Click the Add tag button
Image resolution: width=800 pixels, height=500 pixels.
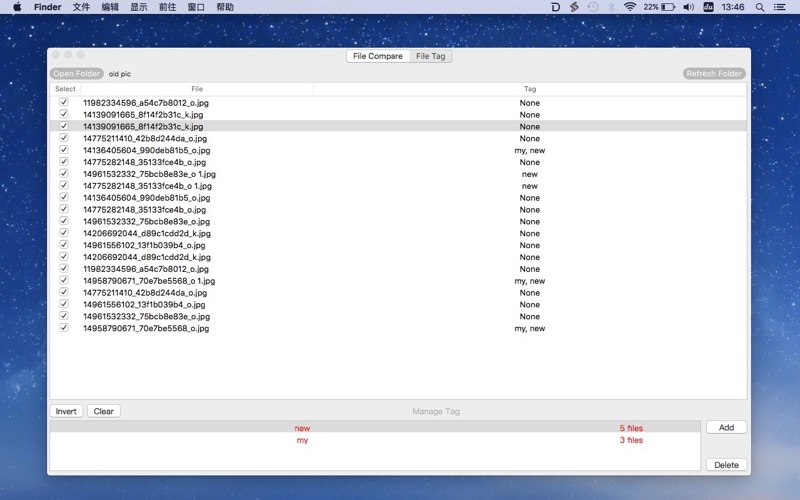point(726,428)
